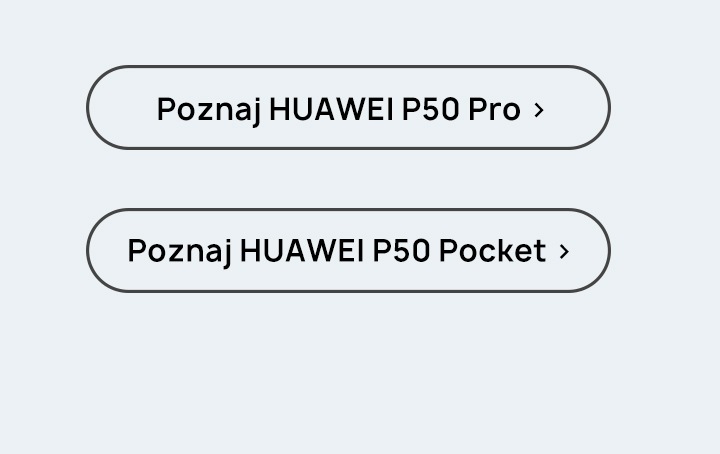Click the word Pocket in the bottom button

pos(493,251)
